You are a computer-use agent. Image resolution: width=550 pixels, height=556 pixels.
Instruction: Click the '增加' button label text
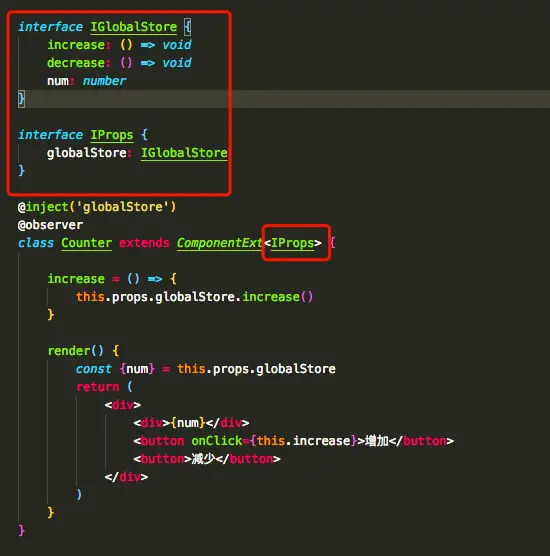(x=377, y=441)
